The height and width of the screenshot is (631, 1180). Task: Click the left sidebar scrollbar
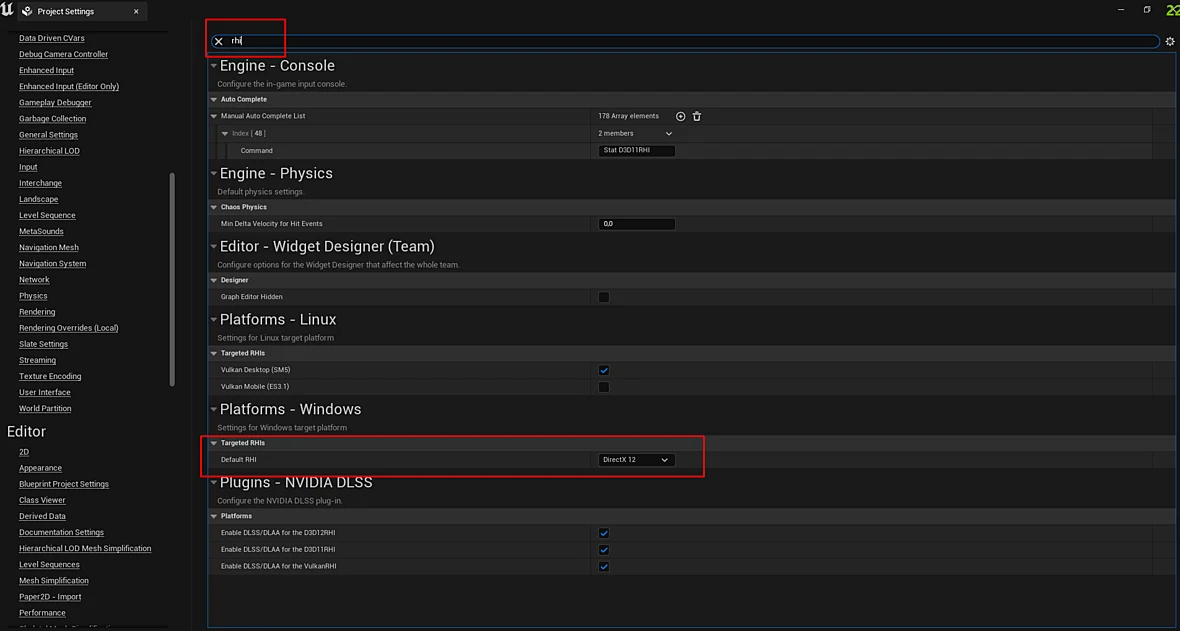(x=172, y=279)
